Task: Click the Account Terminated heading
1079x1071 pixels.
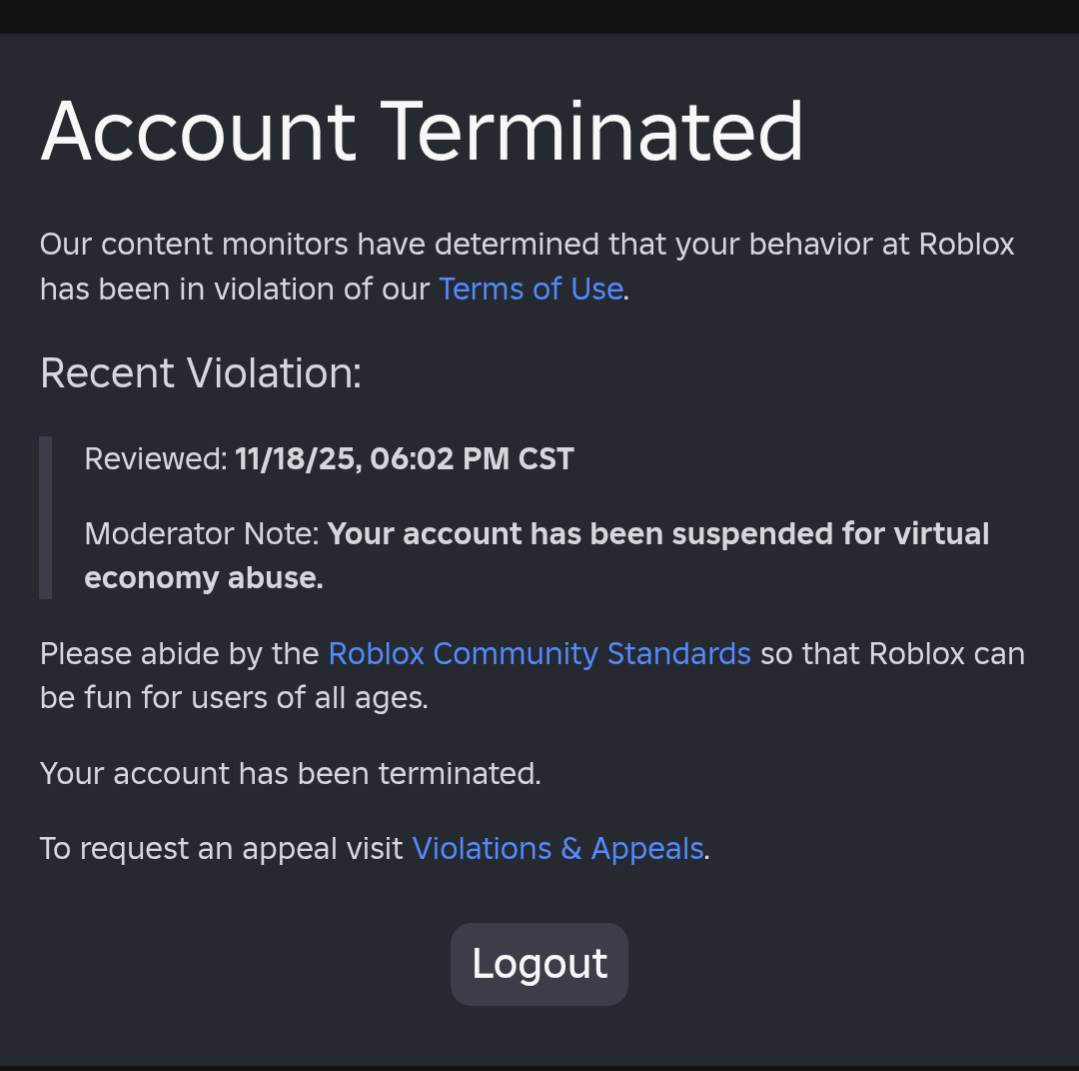Action: point(422,131)
